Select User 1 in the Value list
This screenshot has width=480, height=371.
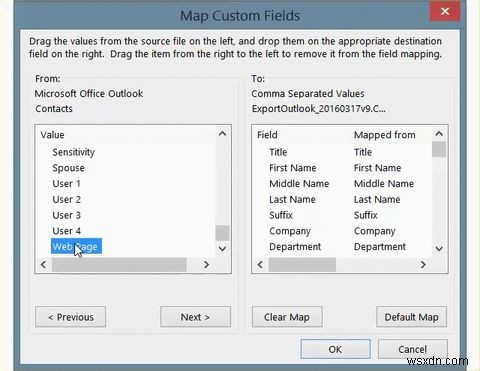pos(66,184)
